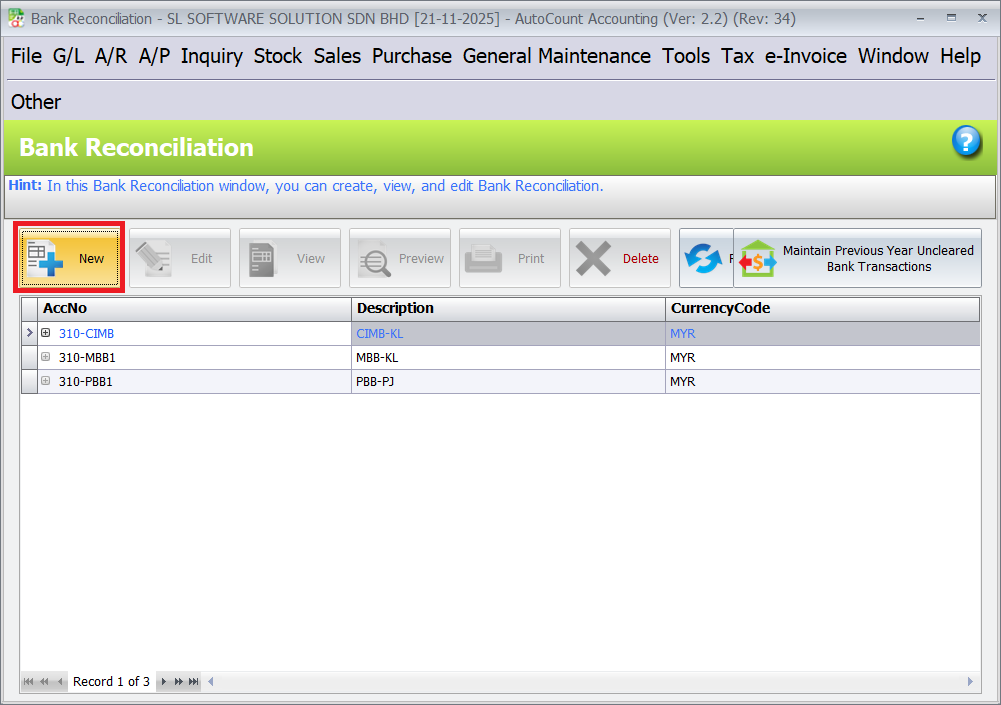Select the MBB-KL description cell
1001x705 pixels.
(380, 357)
